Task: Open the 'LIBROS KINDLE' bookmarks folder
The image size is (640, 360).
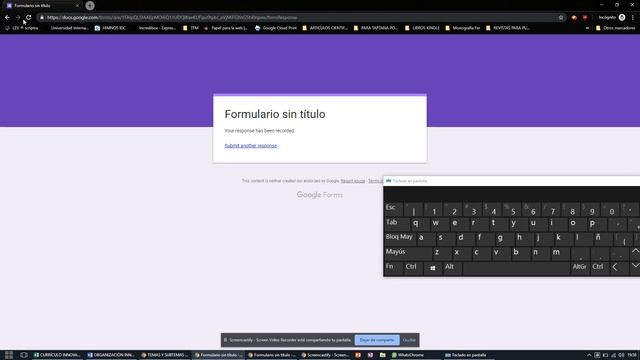Action: tap(422, 28)
